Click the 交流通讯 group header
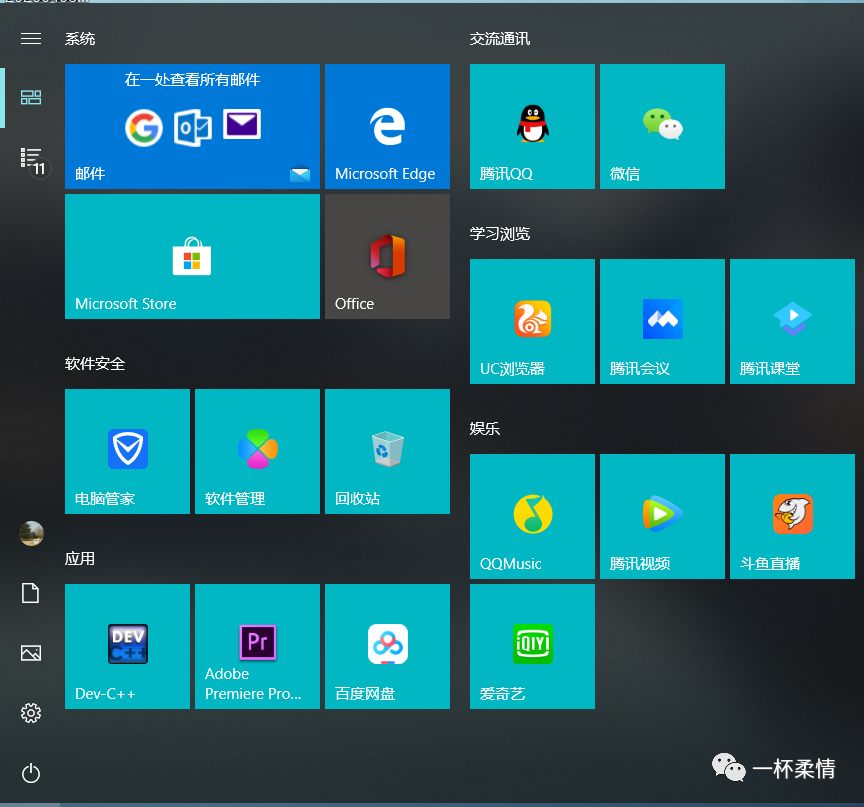The height and width of the screenshot is (807, 864). (x=500, y=39)
